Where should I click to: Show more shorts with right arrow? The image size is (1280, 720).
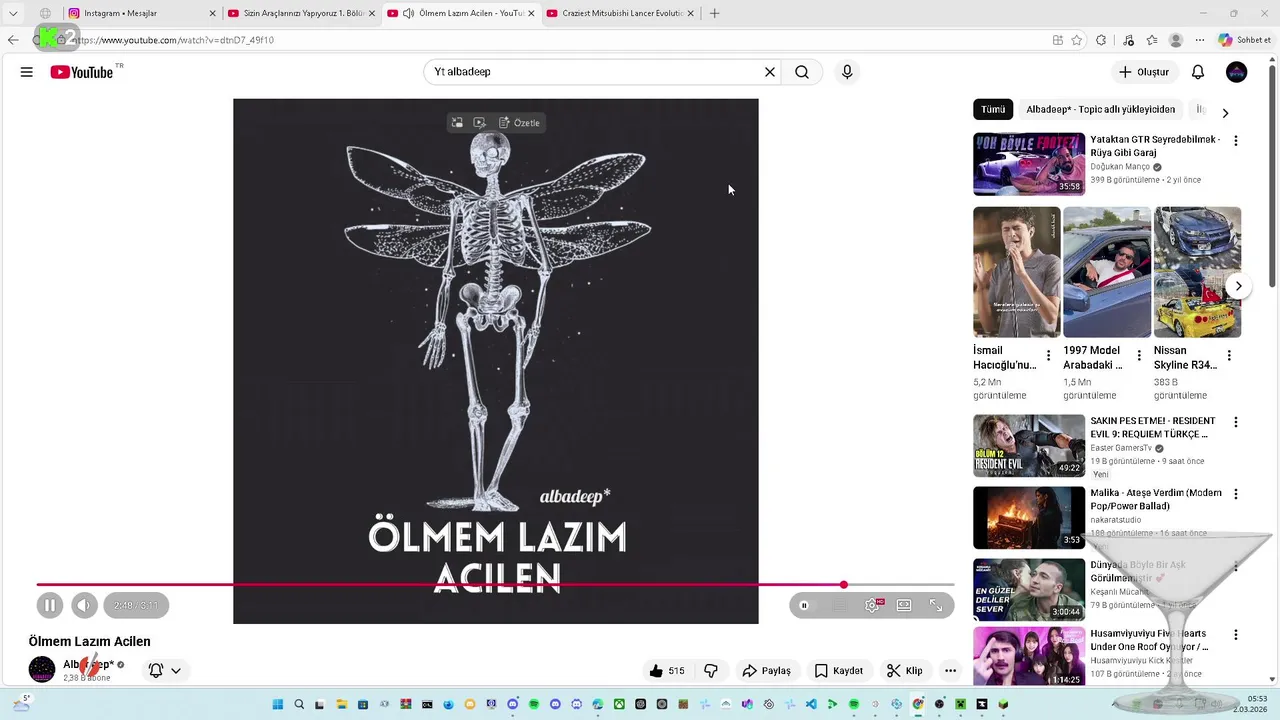[x=1238, y=286]
